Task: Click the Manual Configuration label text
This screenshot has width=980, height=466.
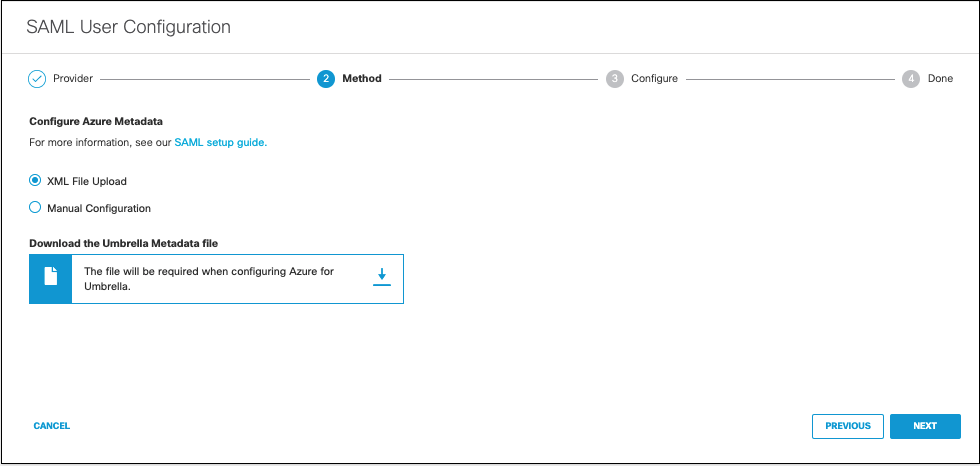Action: pos(99,208)
